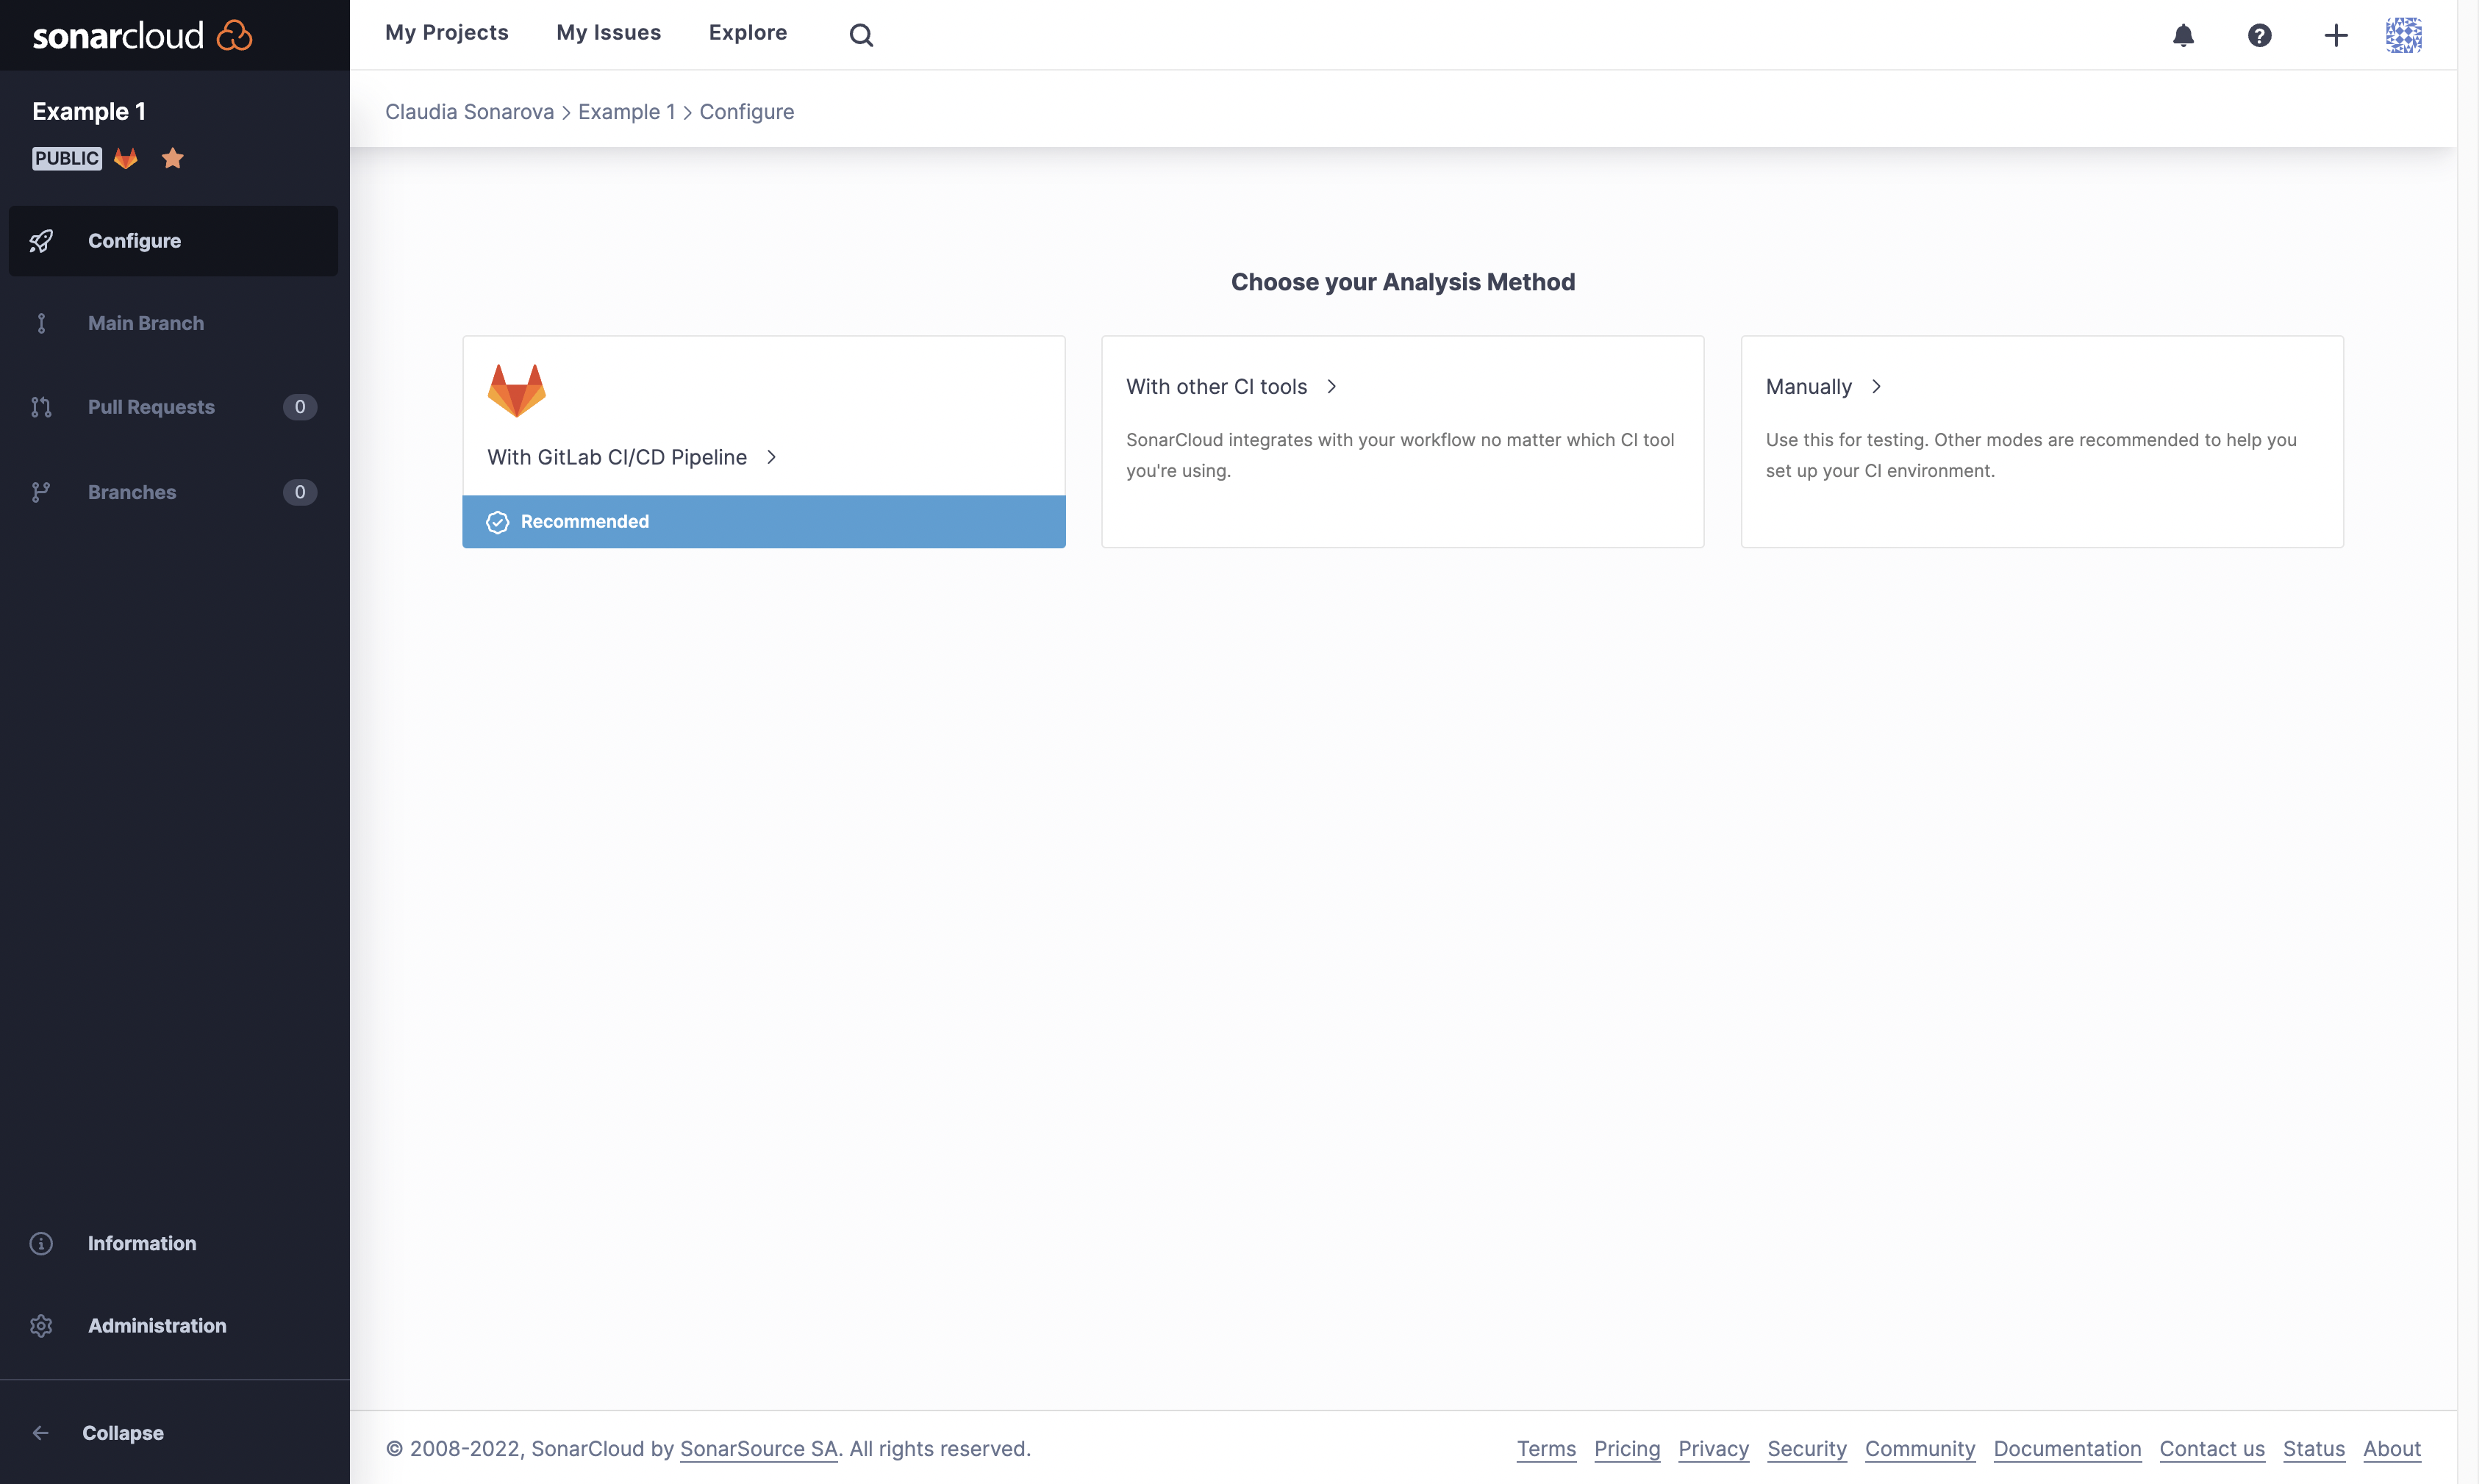Click the Recommended checkmark icon

click(x=497, y=522)
